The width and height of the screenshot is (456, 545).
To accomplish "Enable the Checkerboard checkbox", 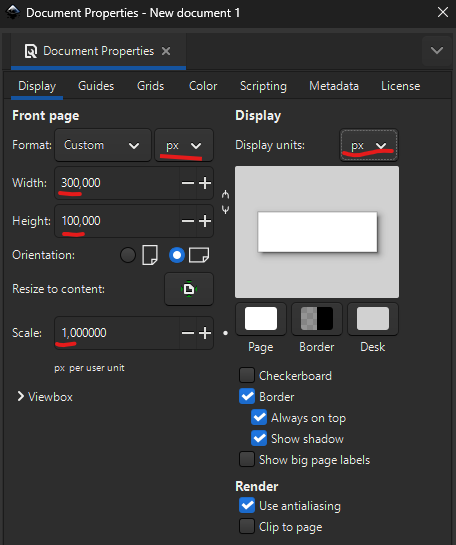I will coord(247,375).
